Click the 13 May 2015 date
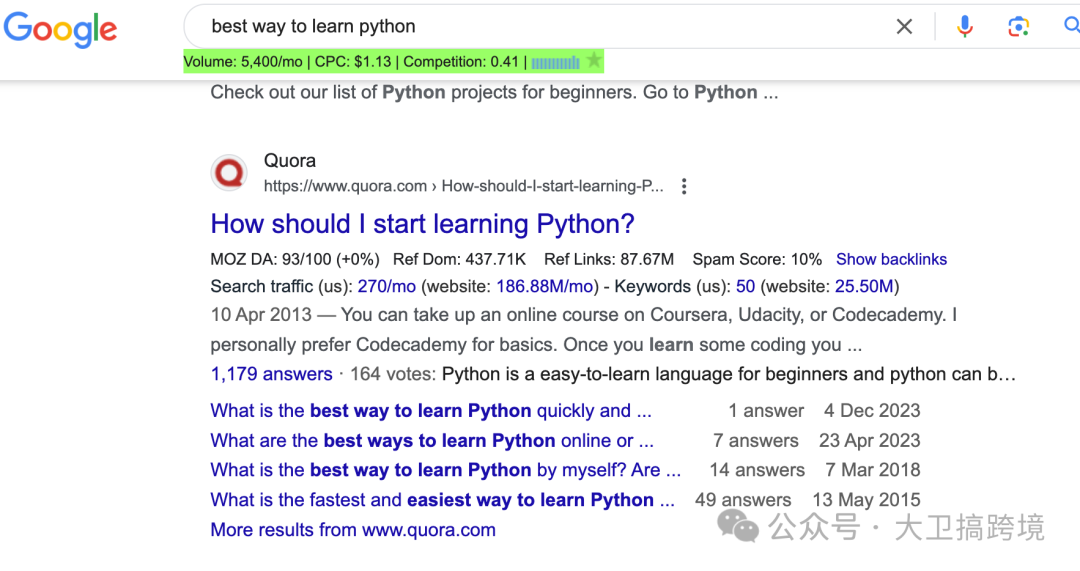1080x571 pixels. coord(866,499)
